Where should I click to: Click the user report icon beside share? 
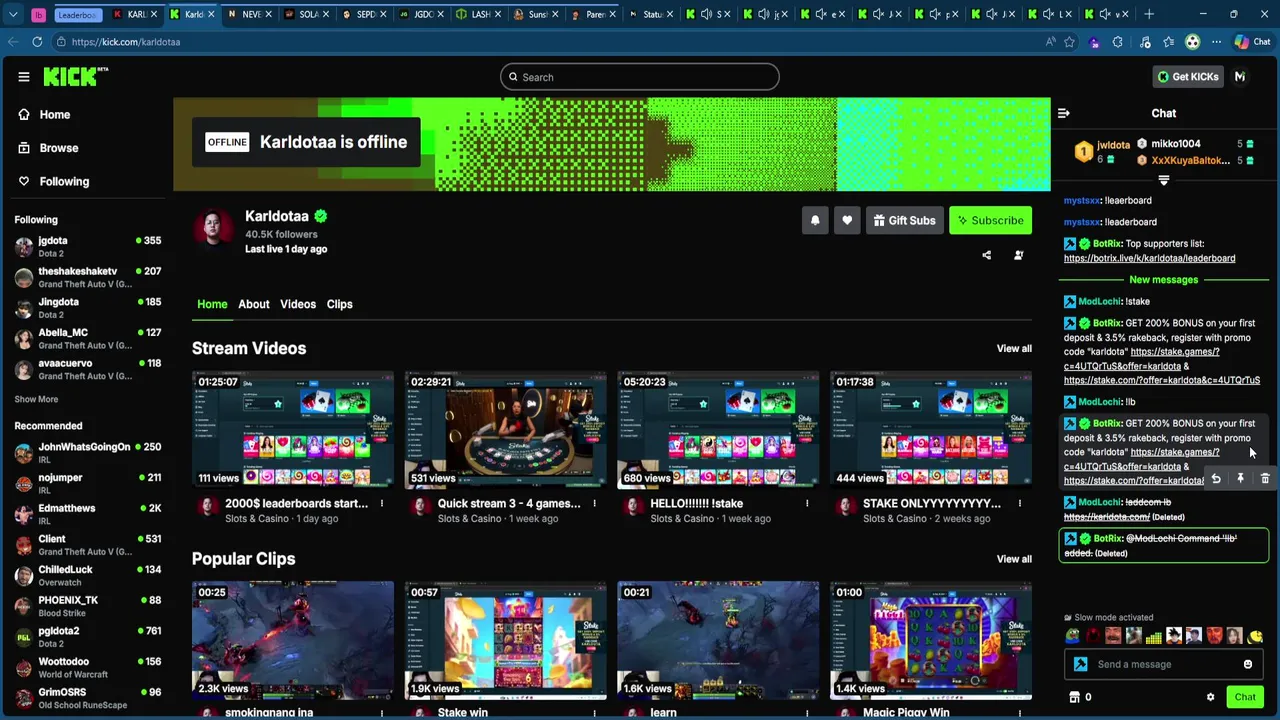click(x=1018, y=255)
